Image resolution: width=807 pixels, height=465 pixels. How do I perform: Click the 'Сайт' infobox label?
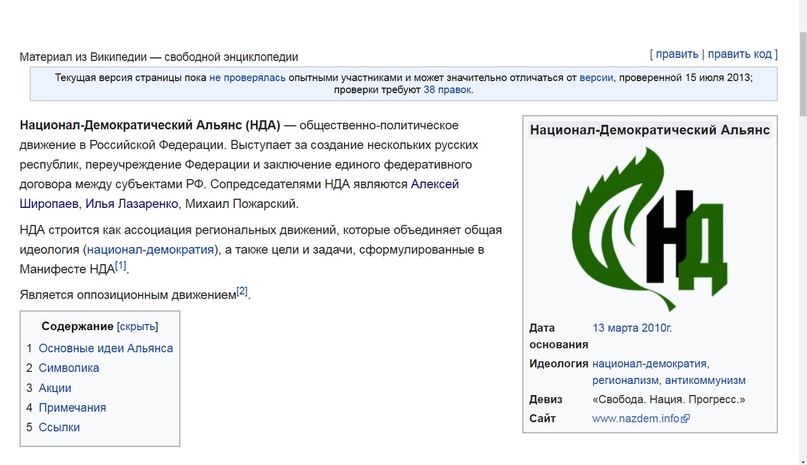pos(542,418)
